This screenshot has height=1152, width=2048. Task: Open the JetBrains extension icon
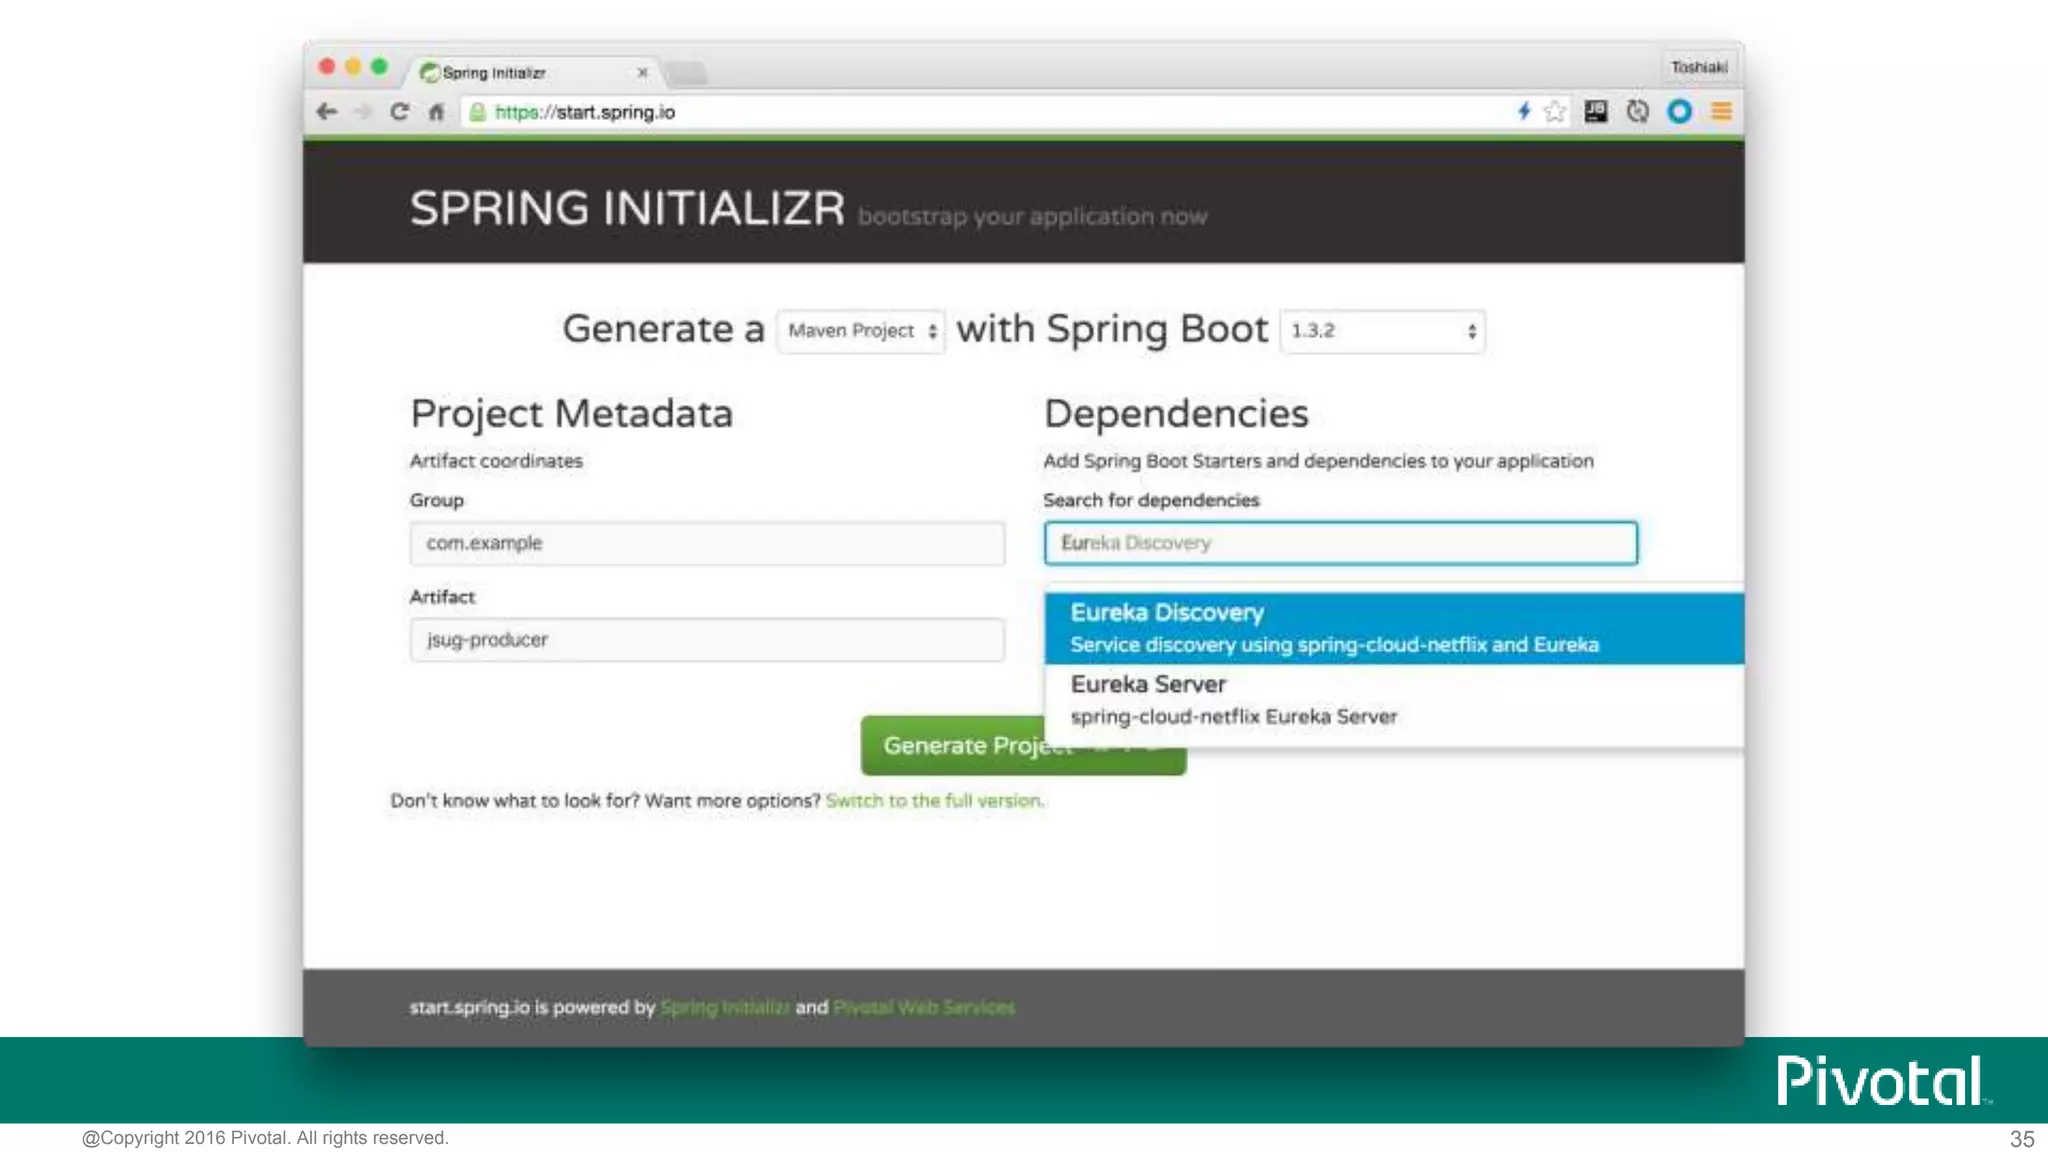pyautogui.click(x=1595, y=112)
